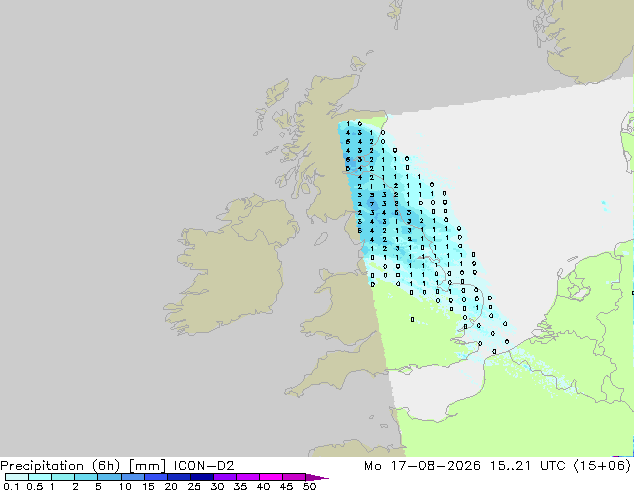Viewport: 634px width, 490px height.
Task: Select the 30–35 mm purple legend swatch
Action: (225, 477)
